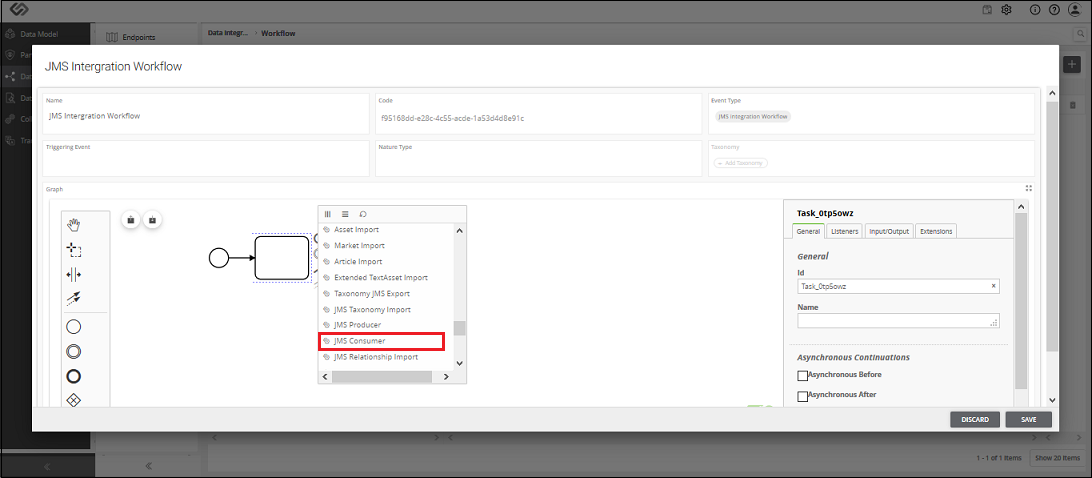The height and width of the screenshot is (478, 1092).
Task: Click Workflow breadcrumb in background page
Action: pyautogui.click(x=277, y=33)
